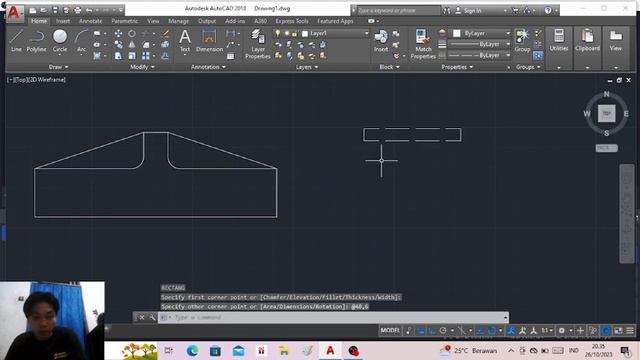The image size is (640, 360).
Task: Click the Mirror tool icon
Action: (132, 44)
